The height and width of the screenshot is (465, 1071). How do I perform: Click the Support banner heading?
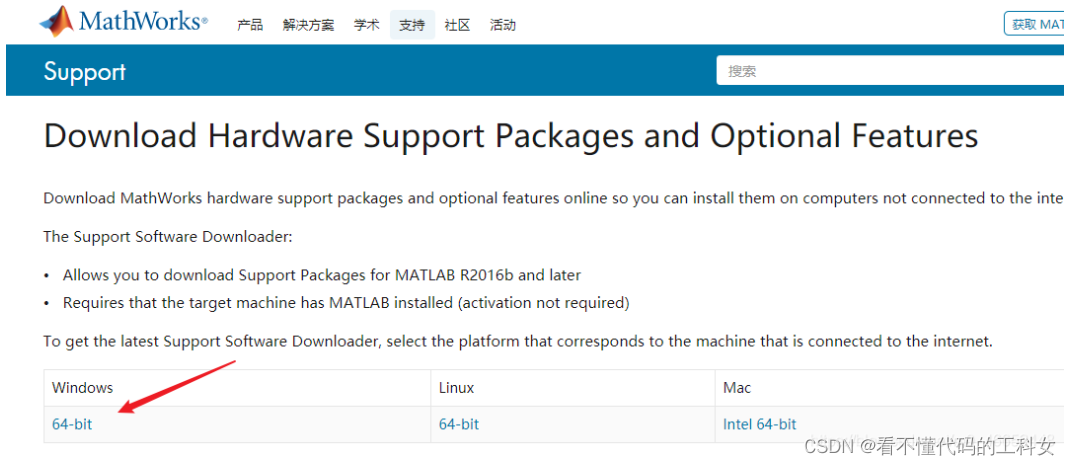pyautogui.click(x=85, y=71)
